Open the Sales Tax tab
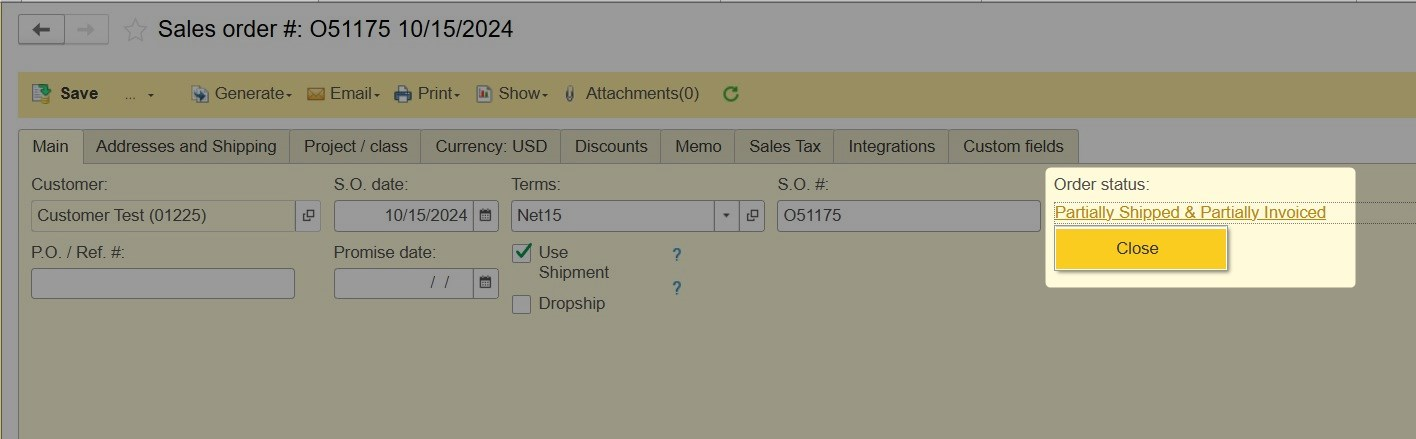This screenshot has width=1416, height=439. click(x=785, y=146)
